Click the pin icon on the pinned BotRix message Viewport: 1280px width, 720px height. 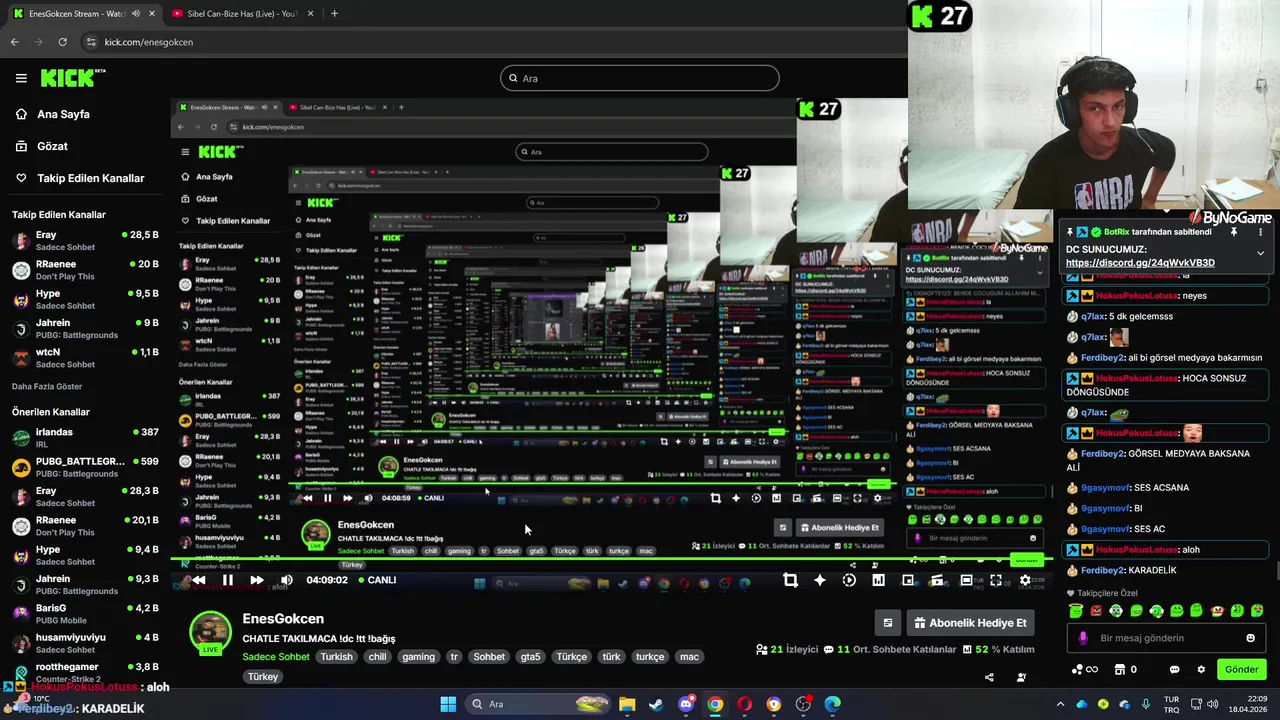[x=1233, y=232]
